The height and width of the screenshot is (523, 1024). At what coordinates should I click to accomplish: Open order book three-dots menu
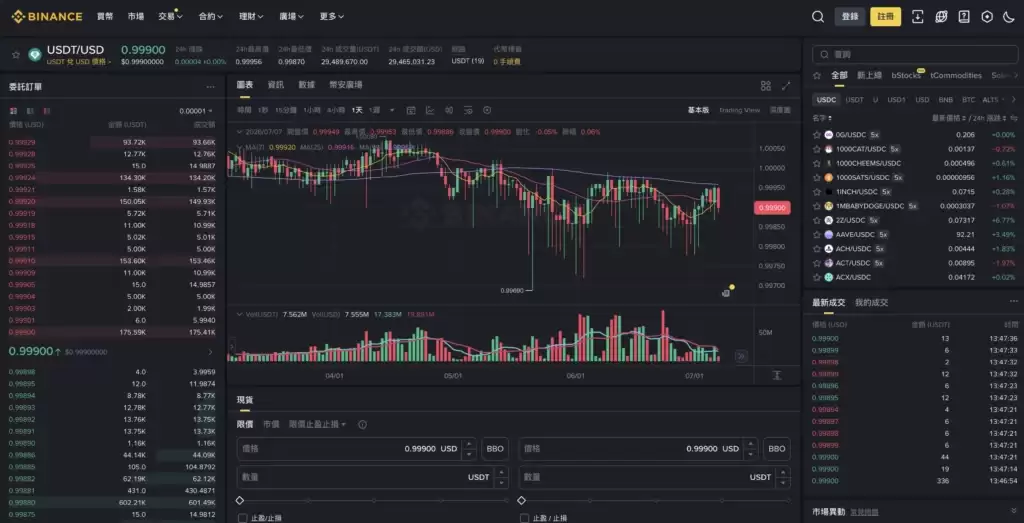(210, 87)
